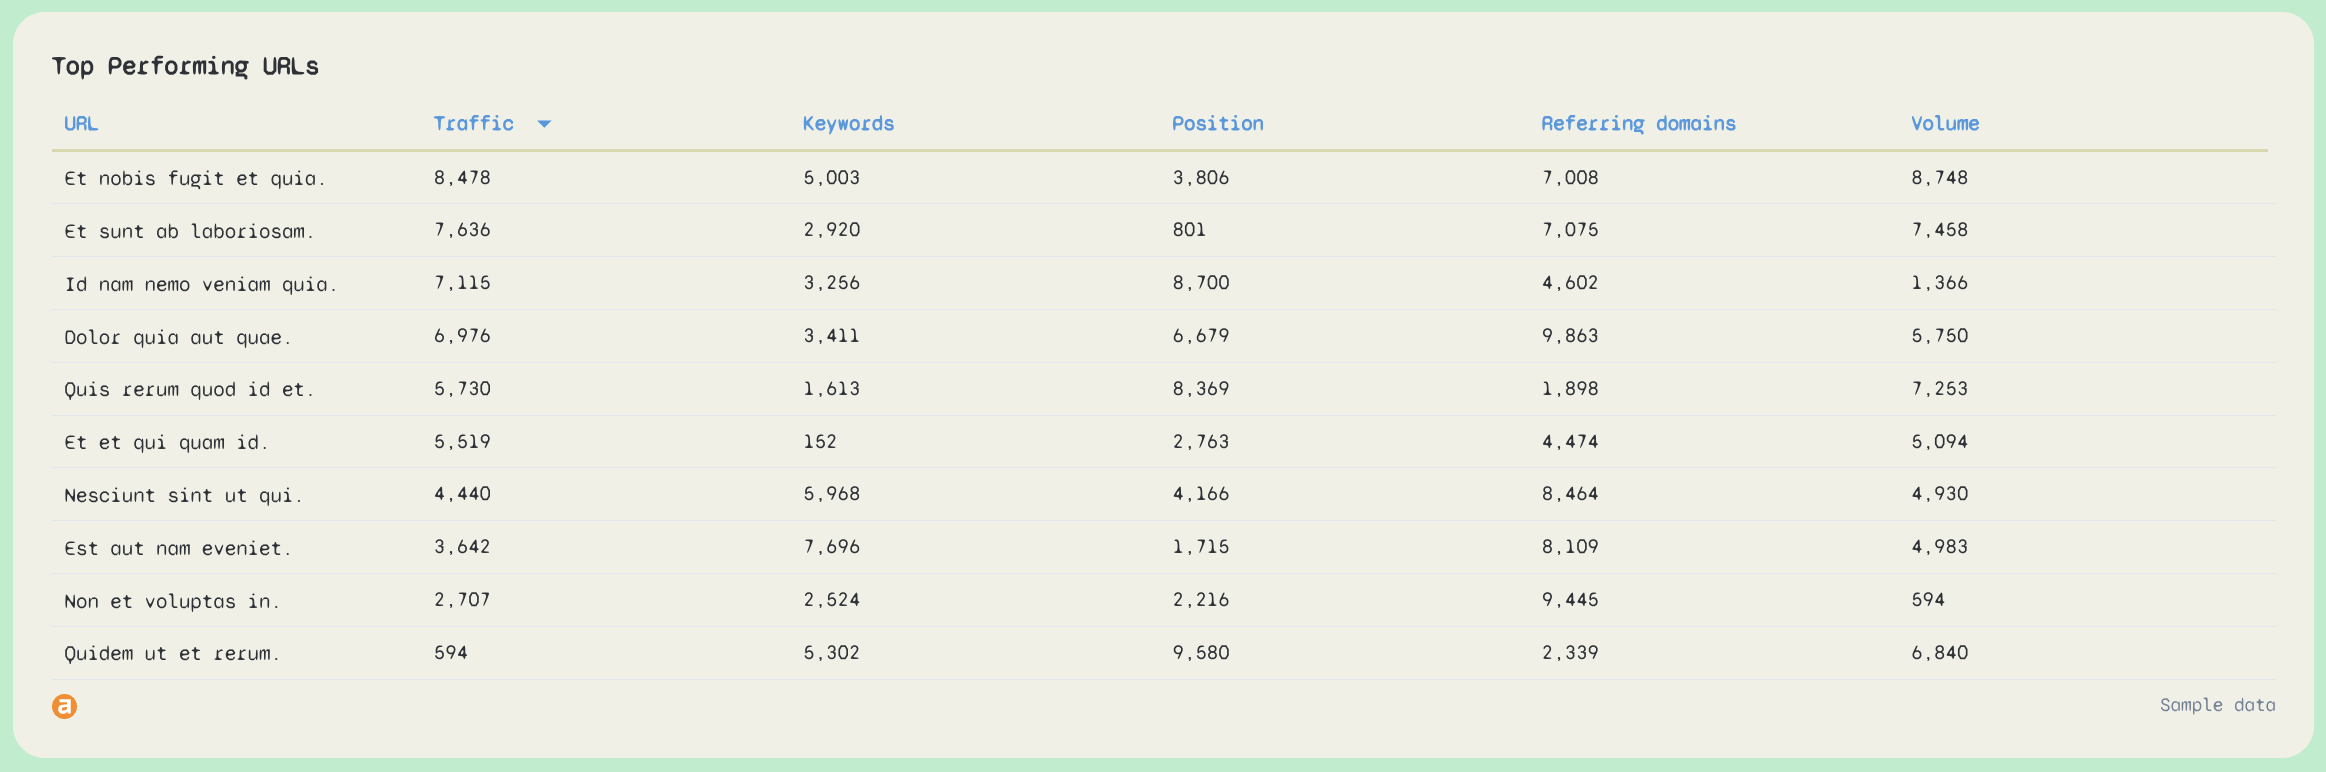
Task: Click referring domains value 9,863
Action: [1570, 336]
